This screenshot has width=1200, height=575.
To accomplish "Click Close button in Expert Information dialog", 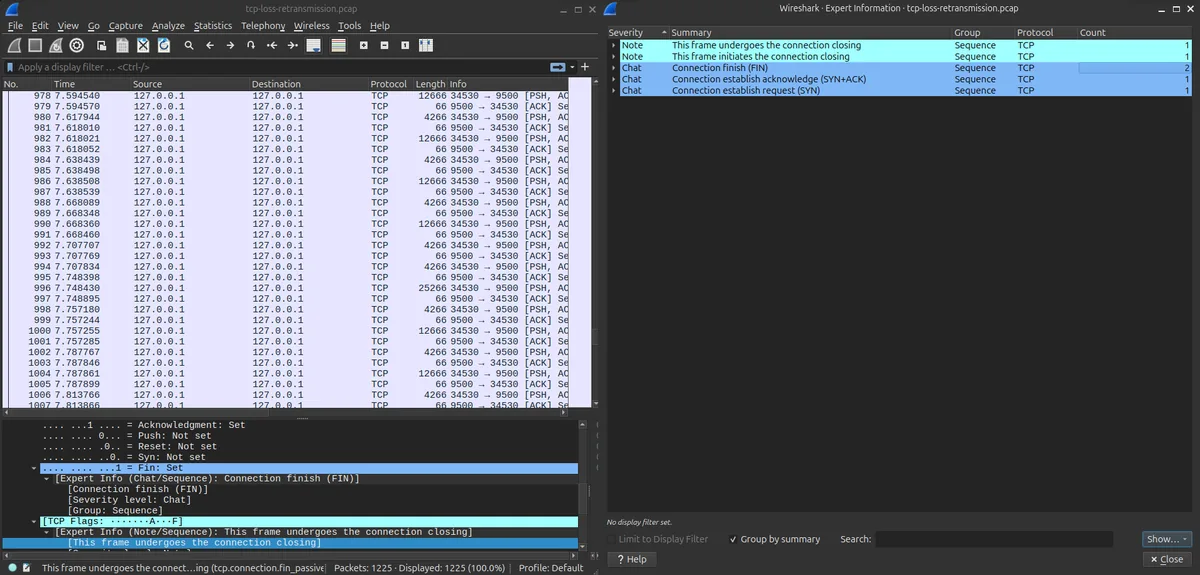I will pos(1166,559).
